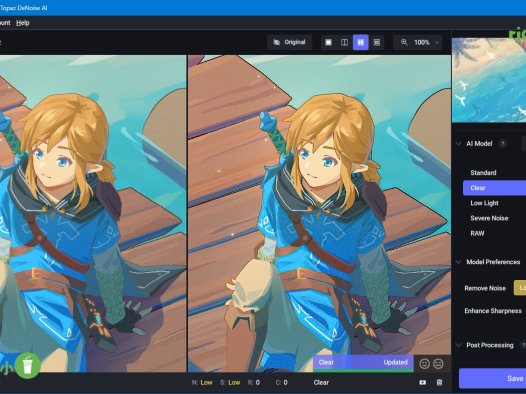Screen dimensions: 526x394
Task: Select the Low Light AI model
Action: pos(484,203)
